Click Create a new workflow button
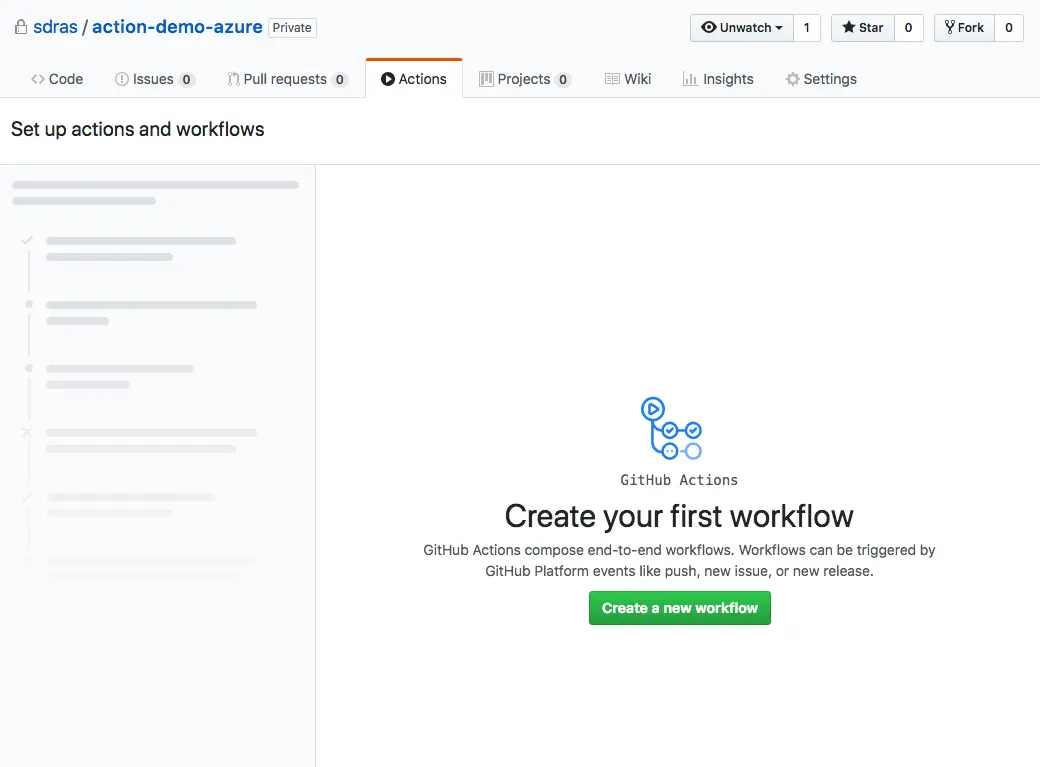1040x767 pixels. tap(680, 608)
